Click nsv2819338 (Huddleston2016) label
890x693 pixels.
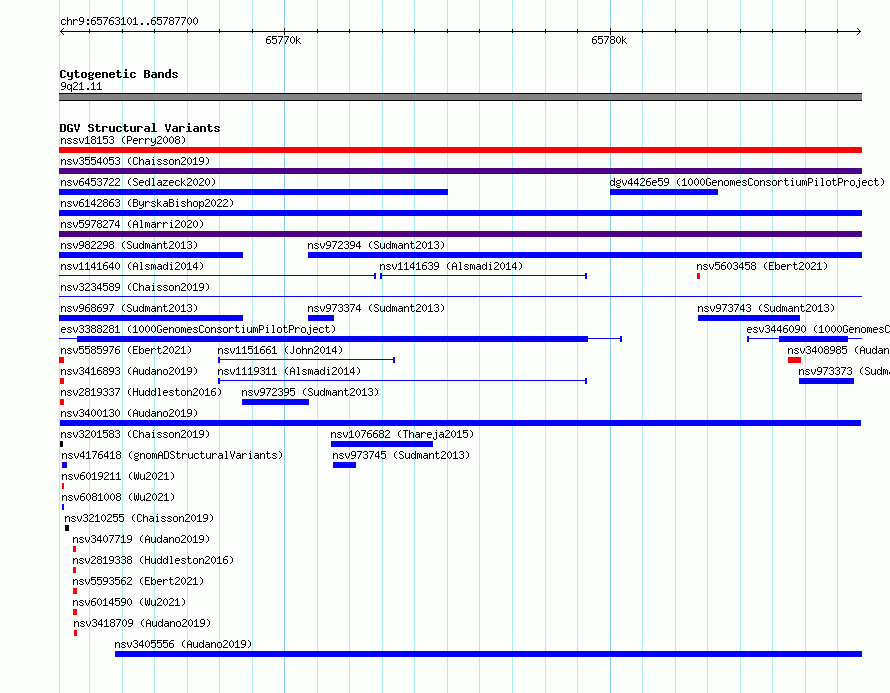(x=153, y=560)
